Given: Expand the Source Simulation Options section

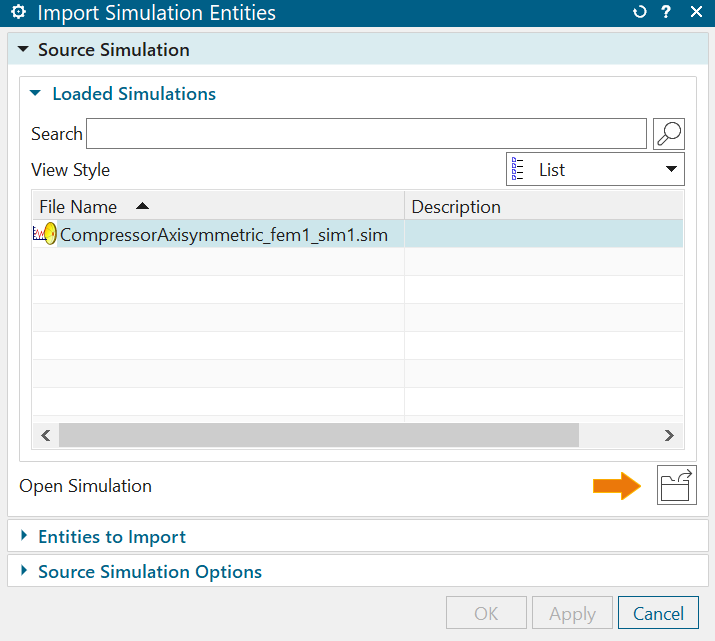Looking at the screenshot, I should point(24,572).
